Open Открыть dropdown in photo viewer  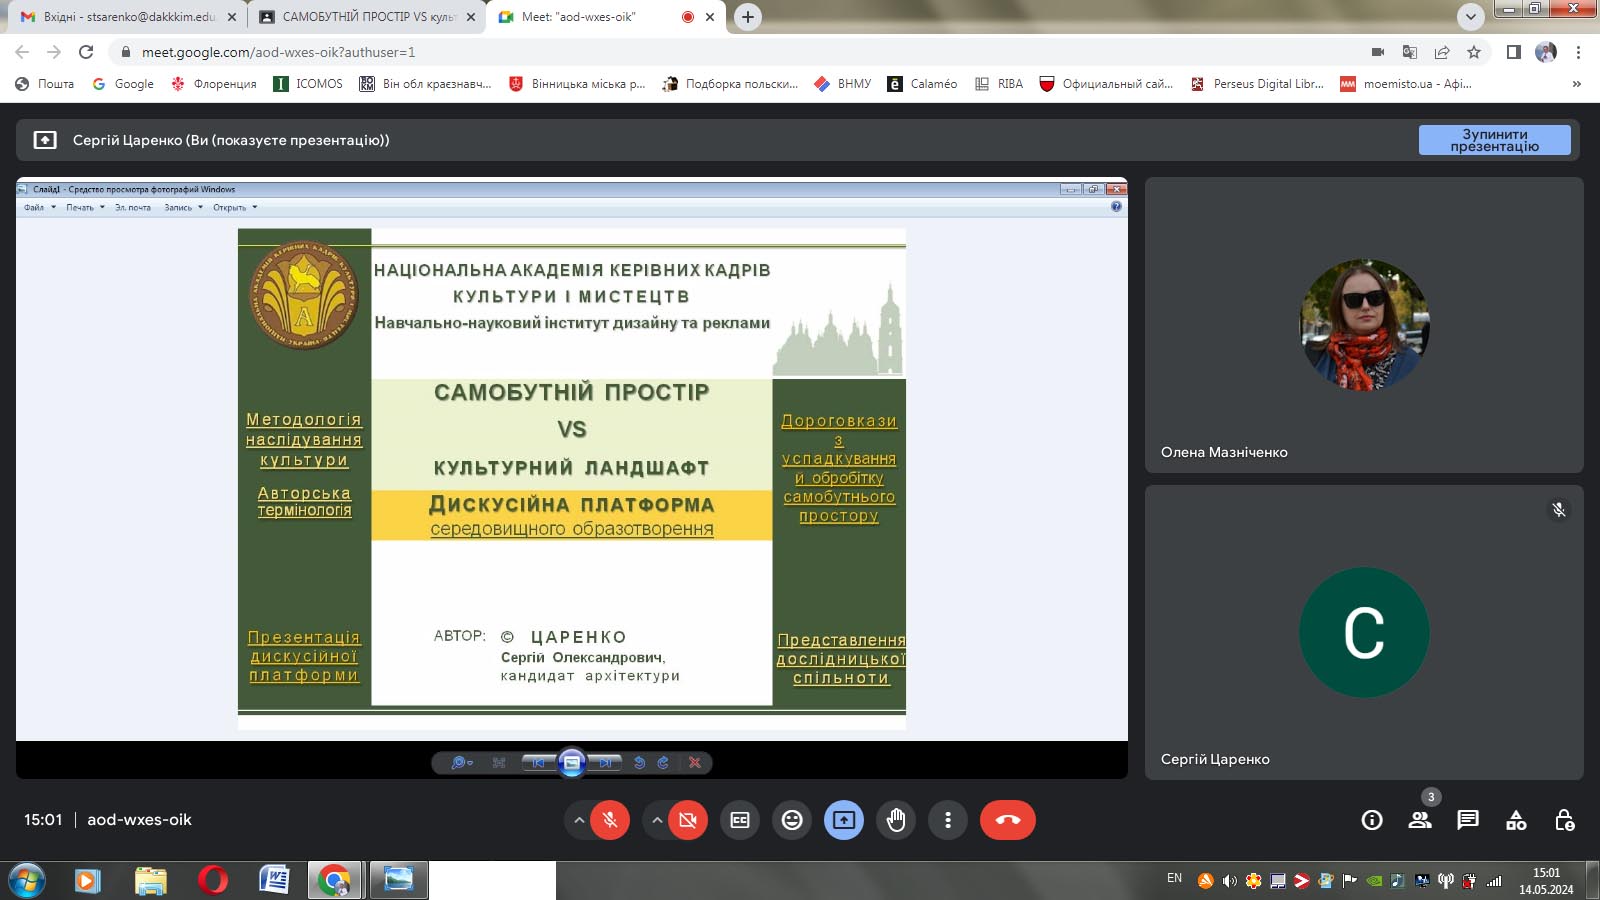tap(235, 208)
